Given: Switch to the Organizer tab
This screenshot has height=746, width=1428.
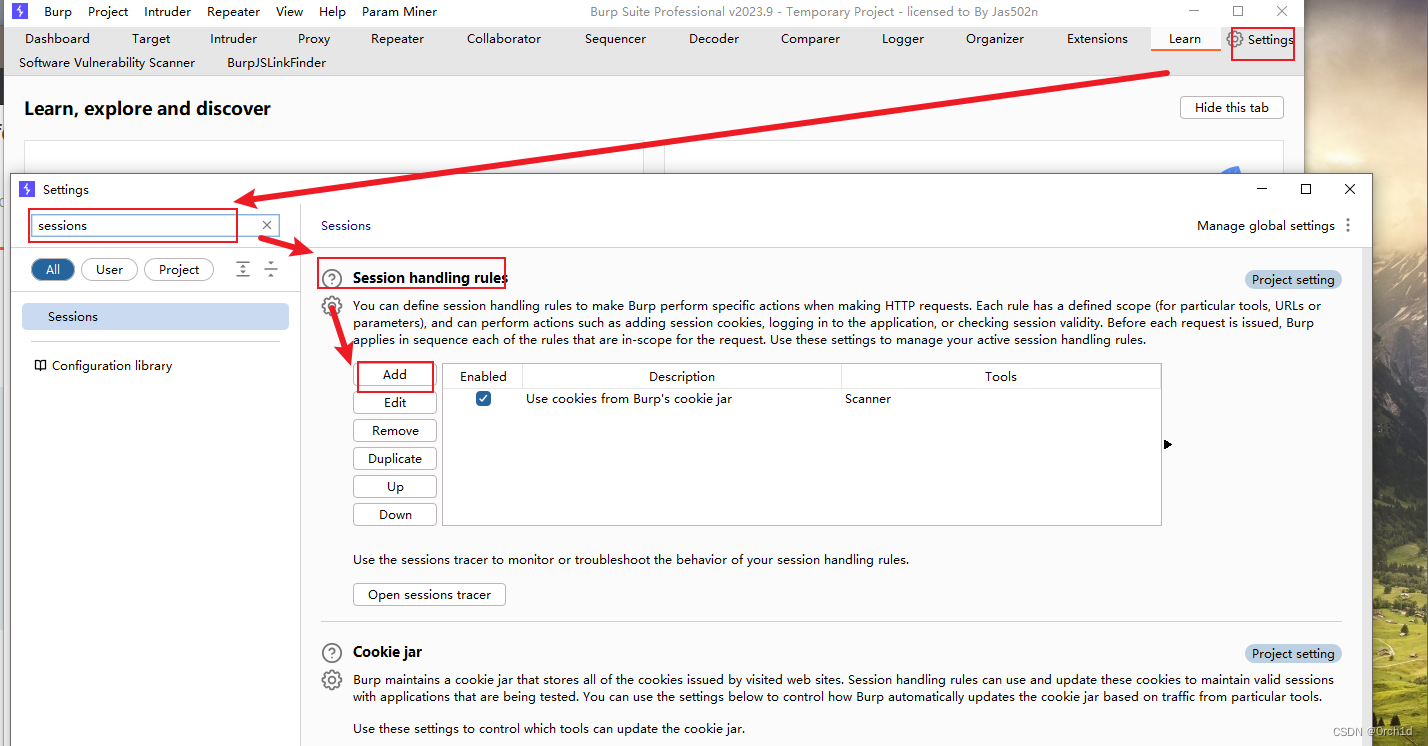Looking at the screenshot, I should (995, 39).
